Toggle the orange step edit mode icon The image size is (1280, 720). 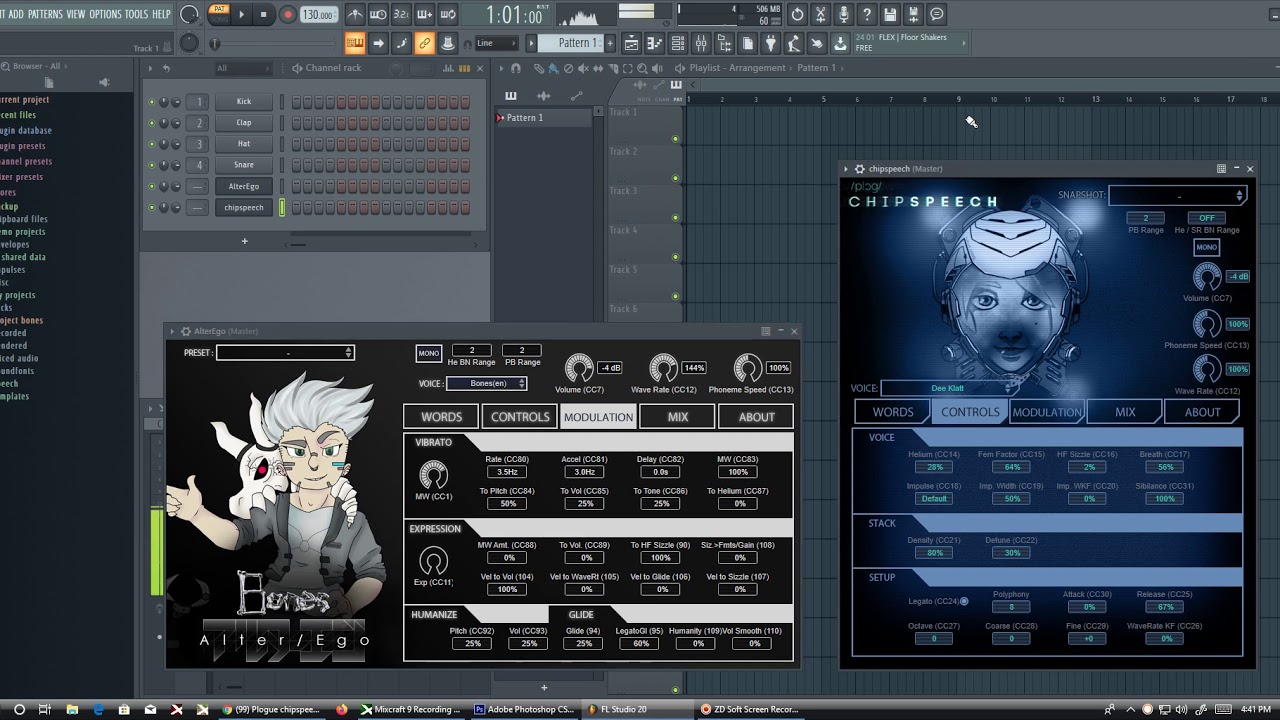(x=355, y=43)
